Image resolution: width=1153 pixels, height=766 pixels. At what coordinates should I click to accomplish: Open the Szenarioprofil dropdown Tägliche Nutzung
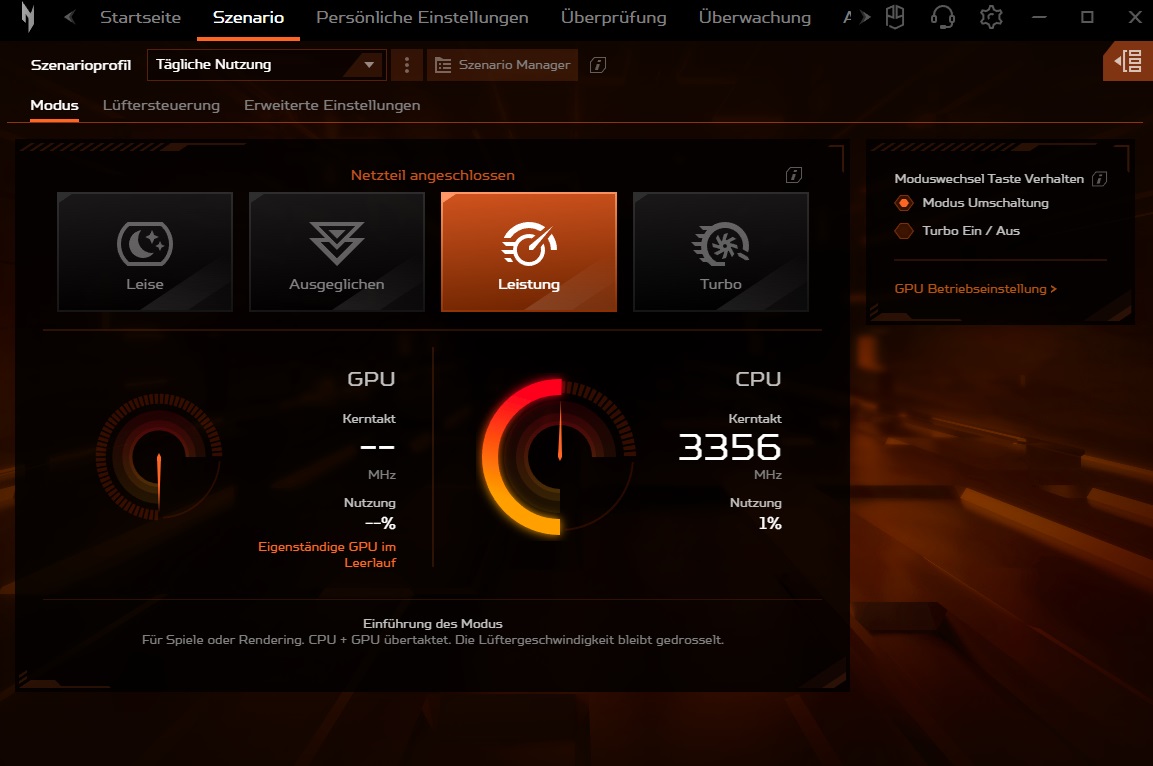266,65
